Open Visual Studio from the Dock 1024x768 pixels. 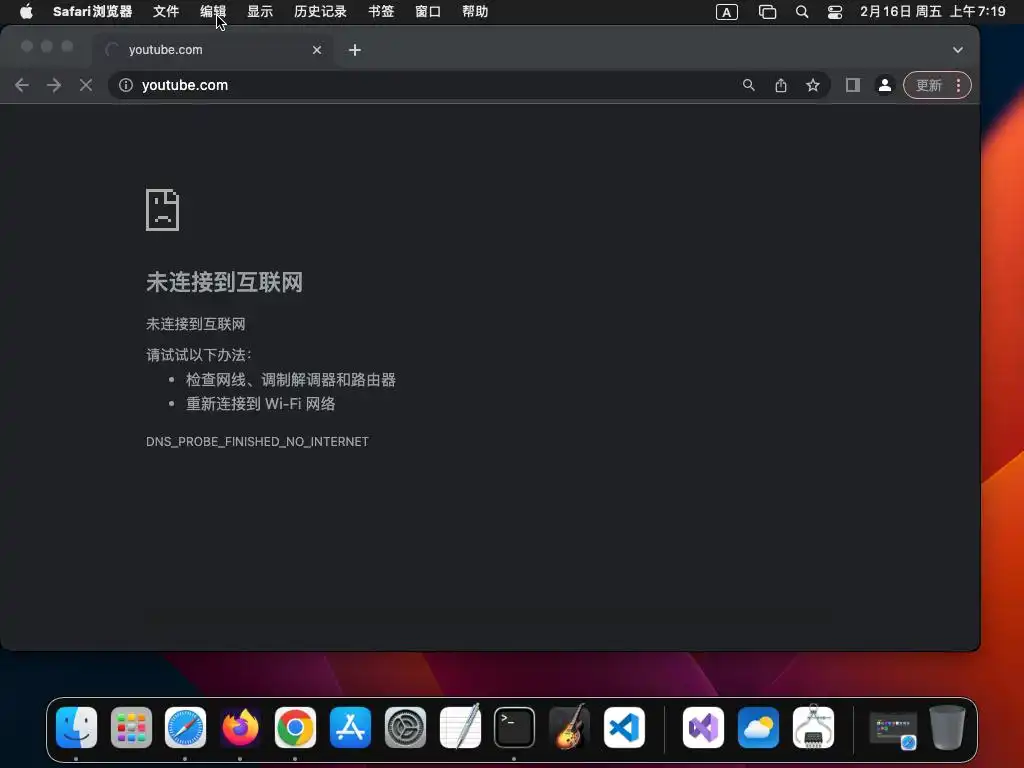703,728
